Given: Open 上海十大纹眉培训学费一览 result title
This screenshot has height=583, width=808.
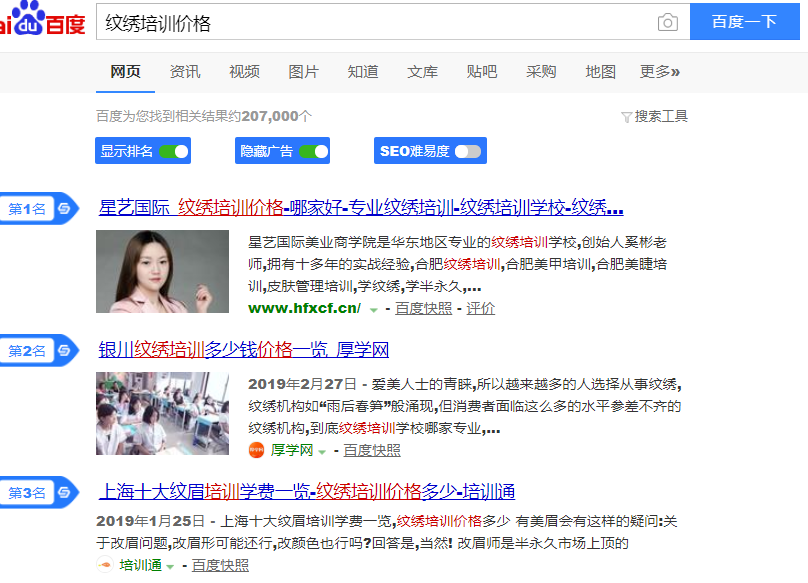Looking at the screenshot, I should click(307, 492).
